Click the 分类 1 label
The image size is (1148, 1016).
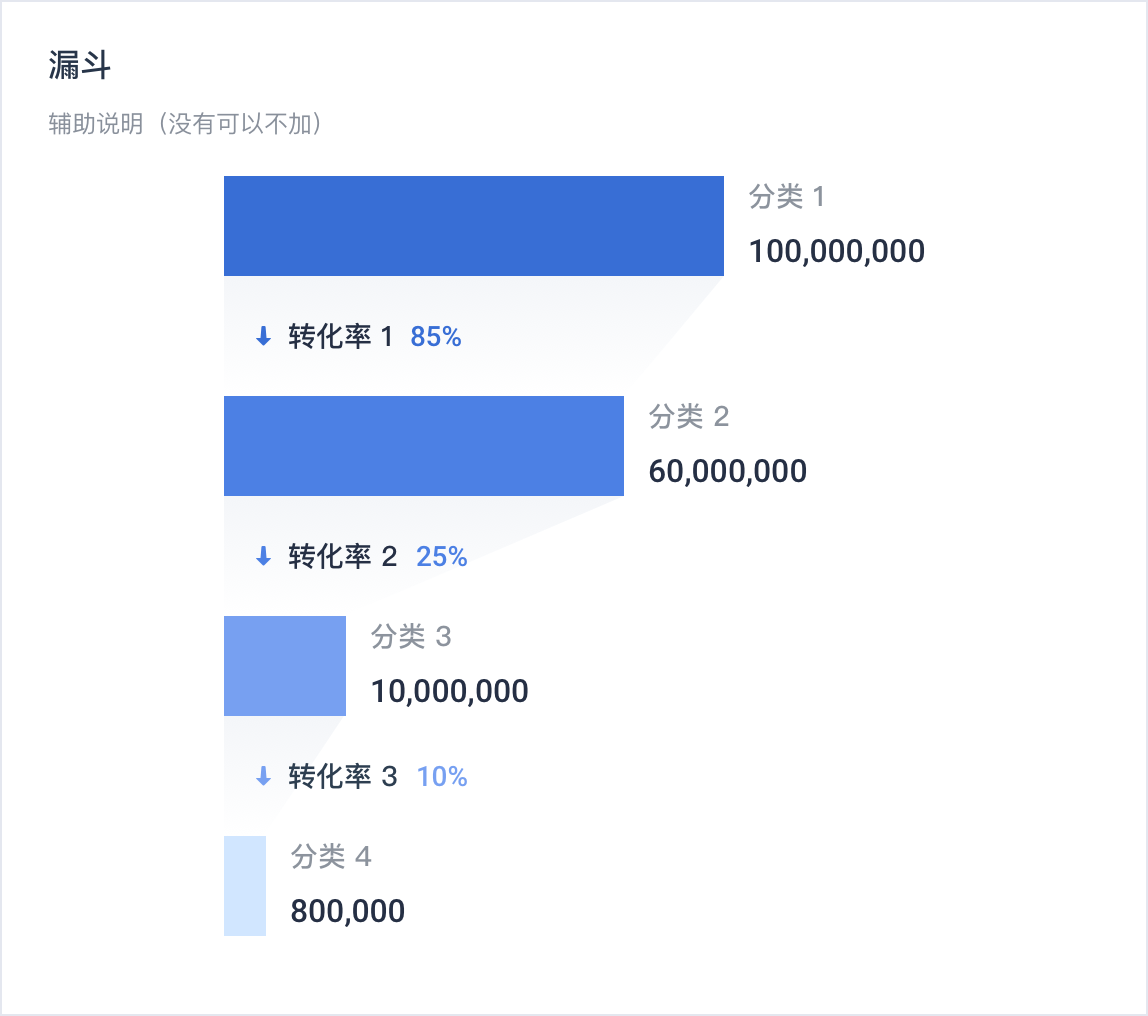coord(787,197)
